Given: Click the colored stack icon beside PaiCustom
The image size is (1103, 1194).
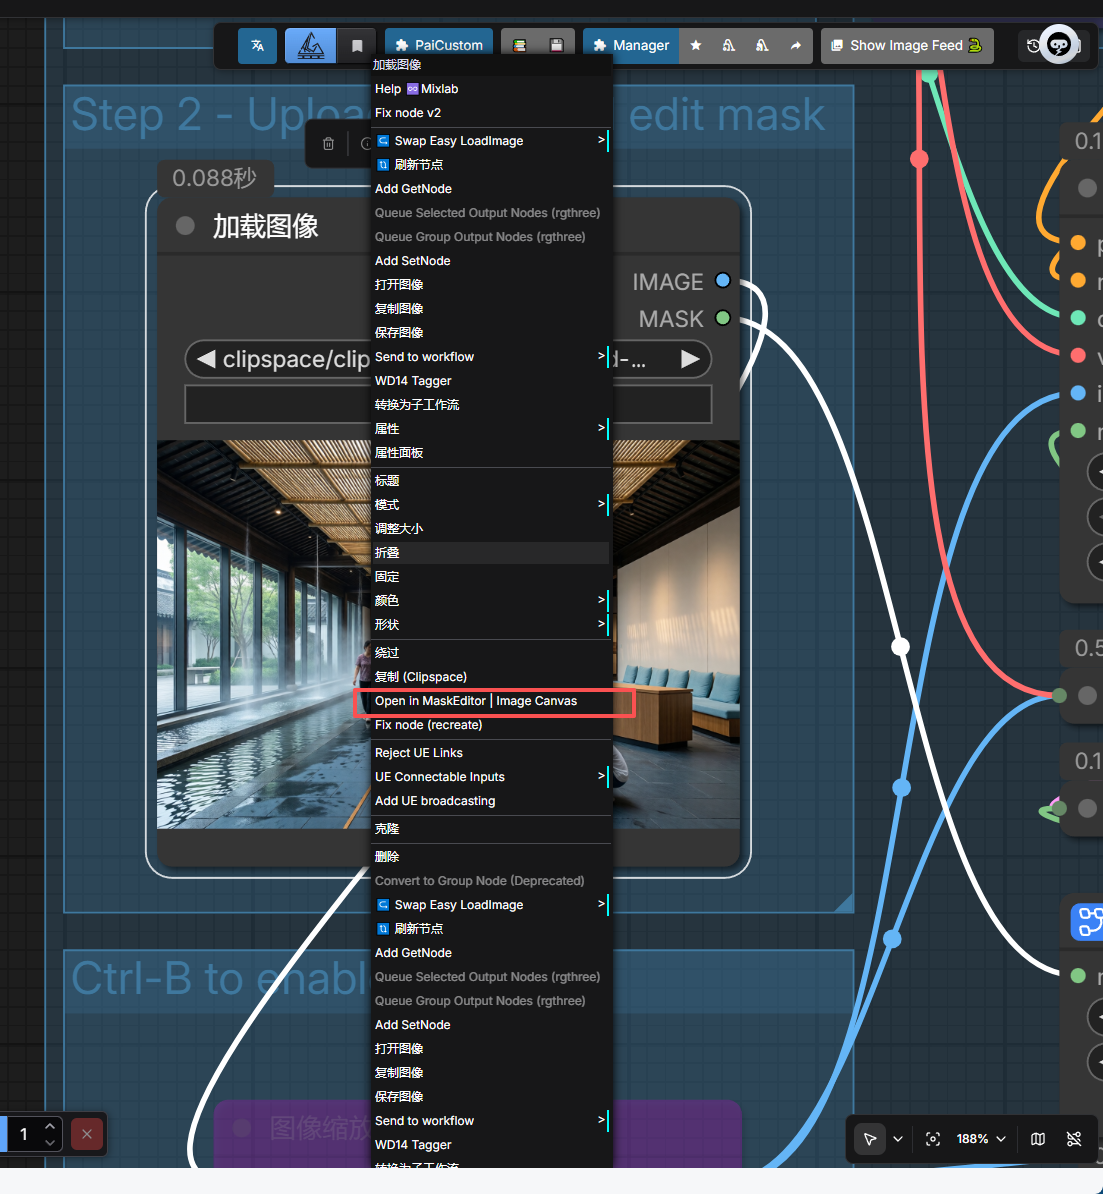Looking at the screenshot, I should 520,46.
